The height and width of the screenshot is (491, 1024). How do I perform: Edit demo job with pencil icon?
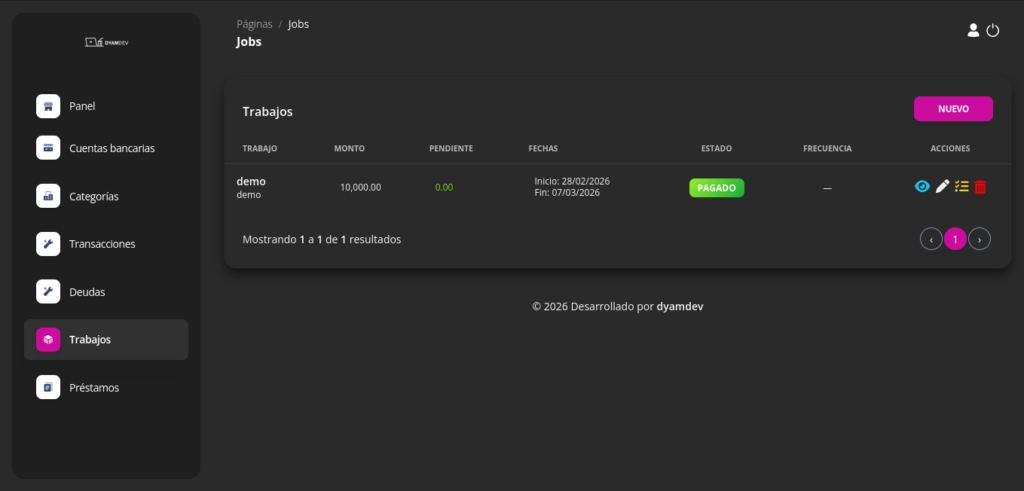click(x=942, y=187)
